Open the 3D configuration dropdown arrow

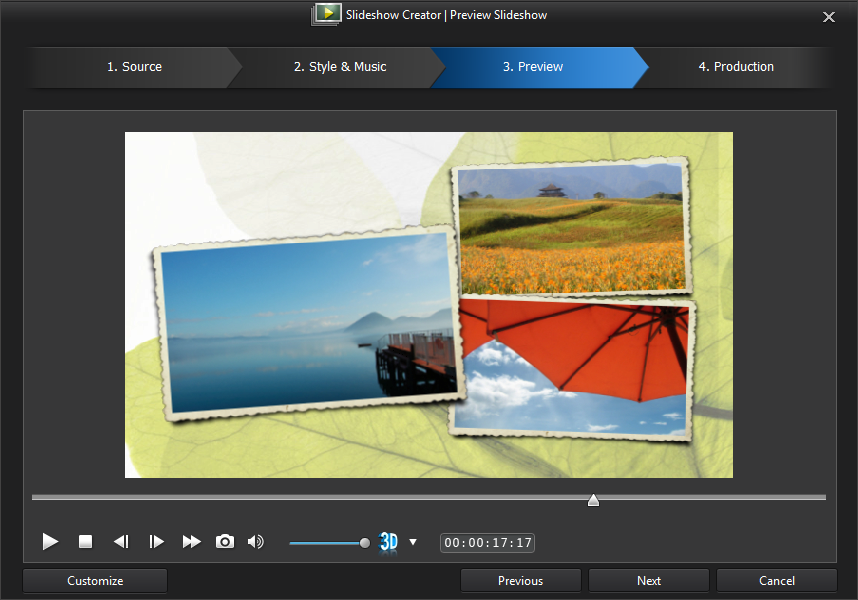(413, 542)
